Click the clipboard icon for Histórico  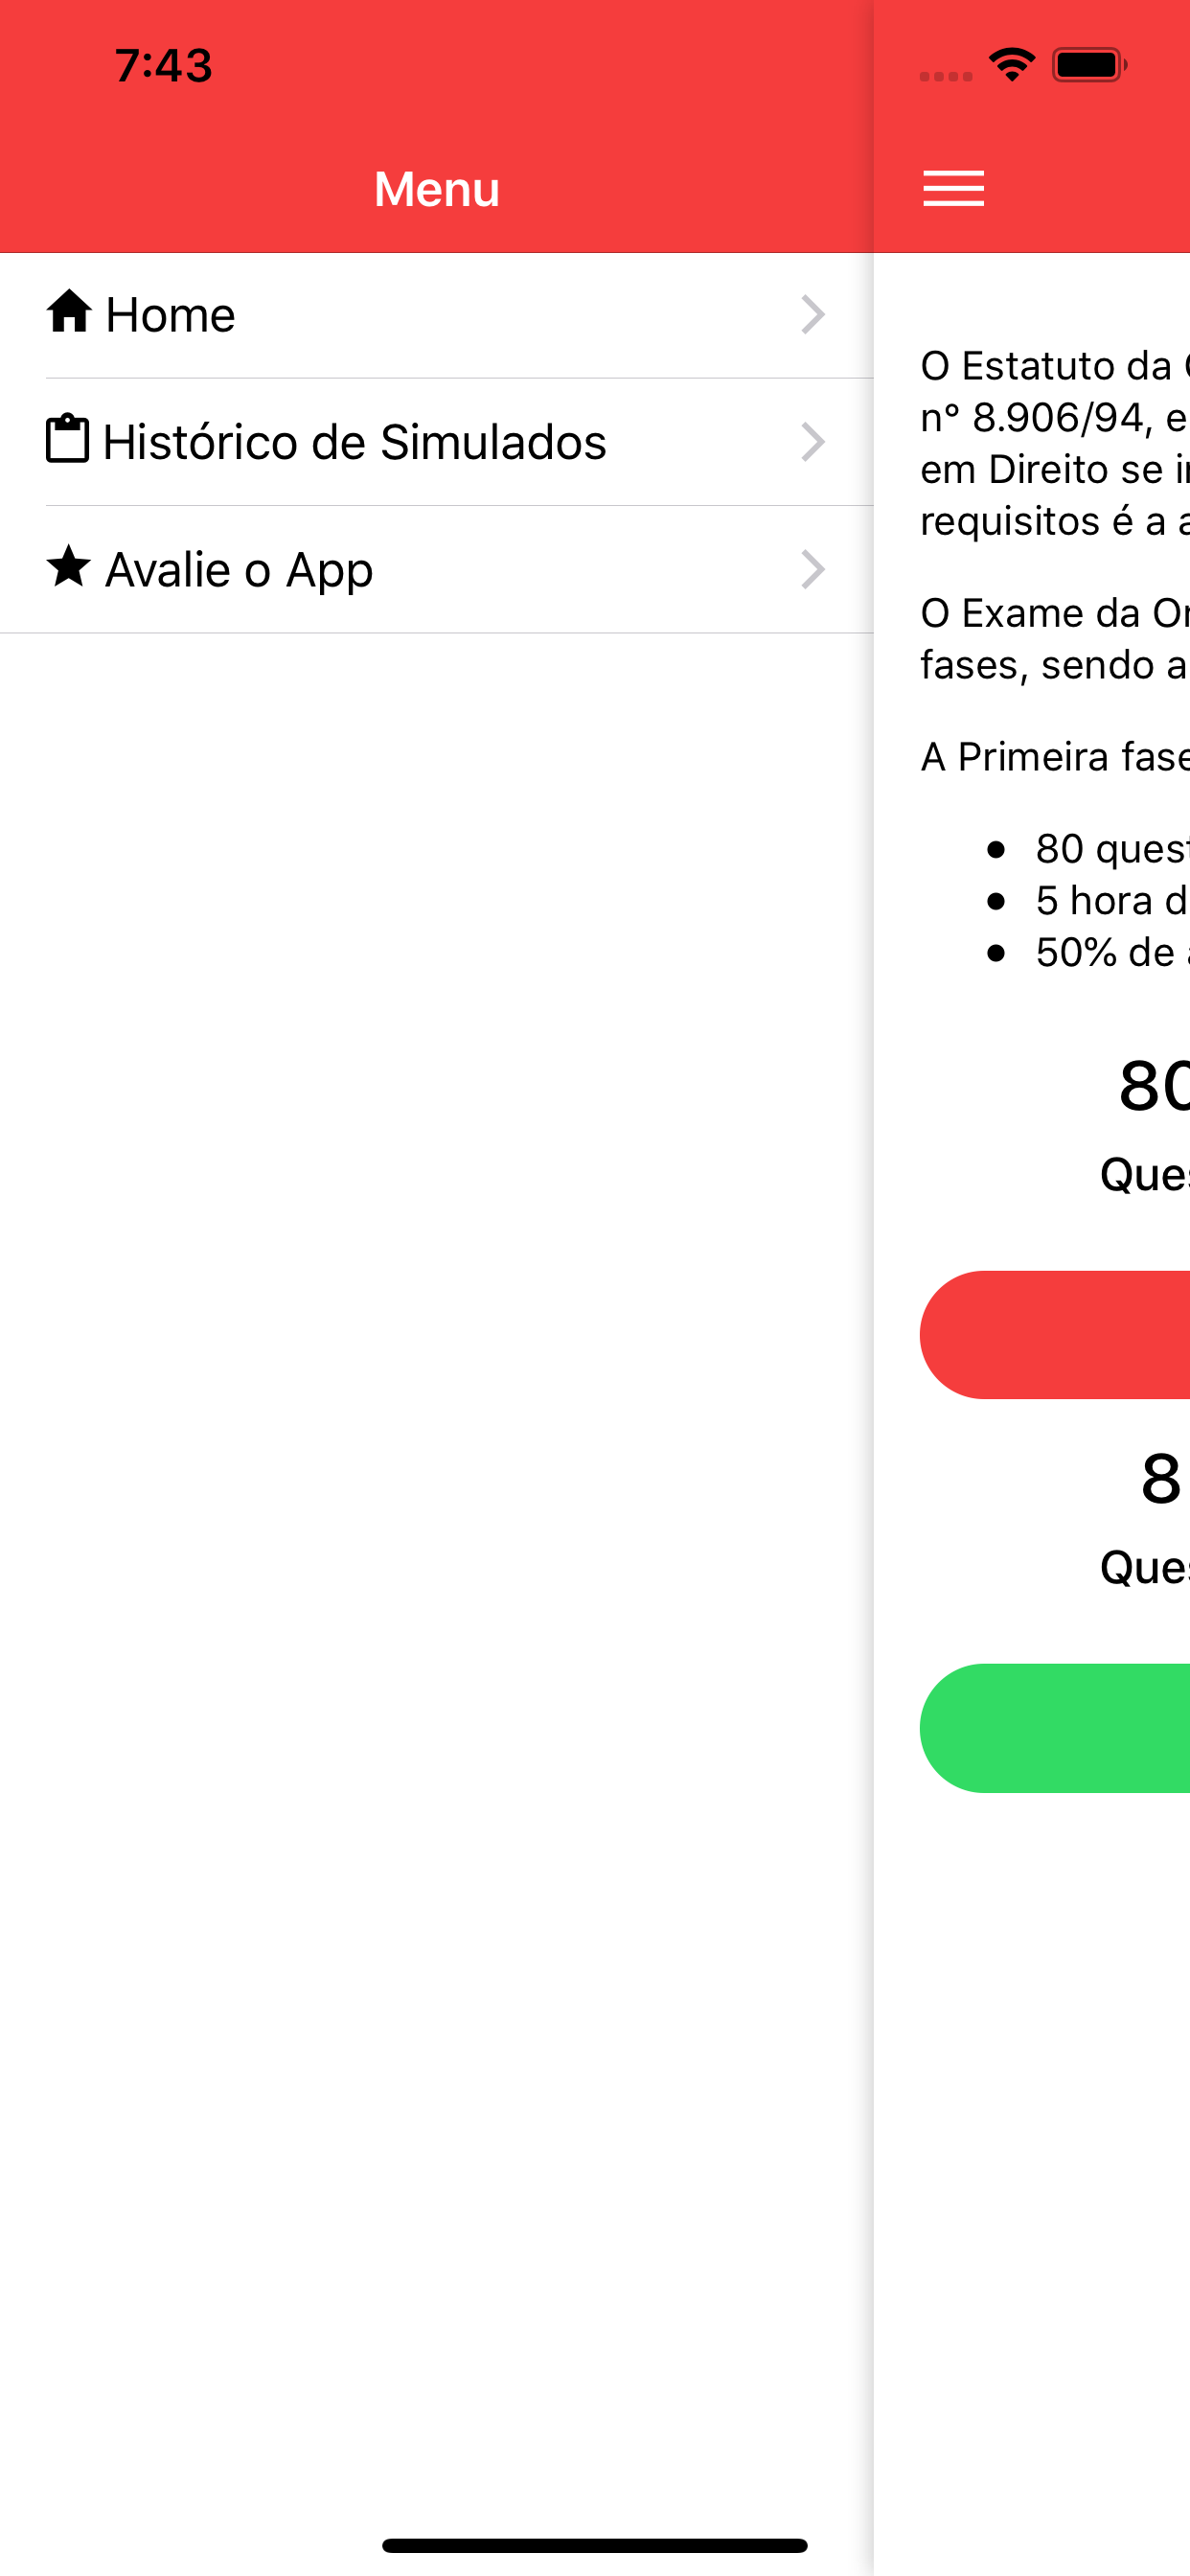point(68,439)
